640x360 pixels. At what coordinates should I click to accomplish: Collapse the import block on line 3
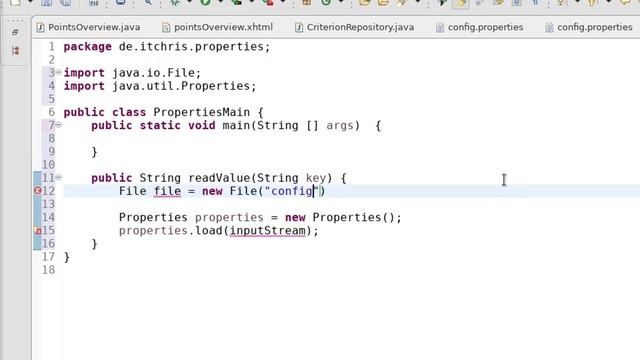[58, 73]
